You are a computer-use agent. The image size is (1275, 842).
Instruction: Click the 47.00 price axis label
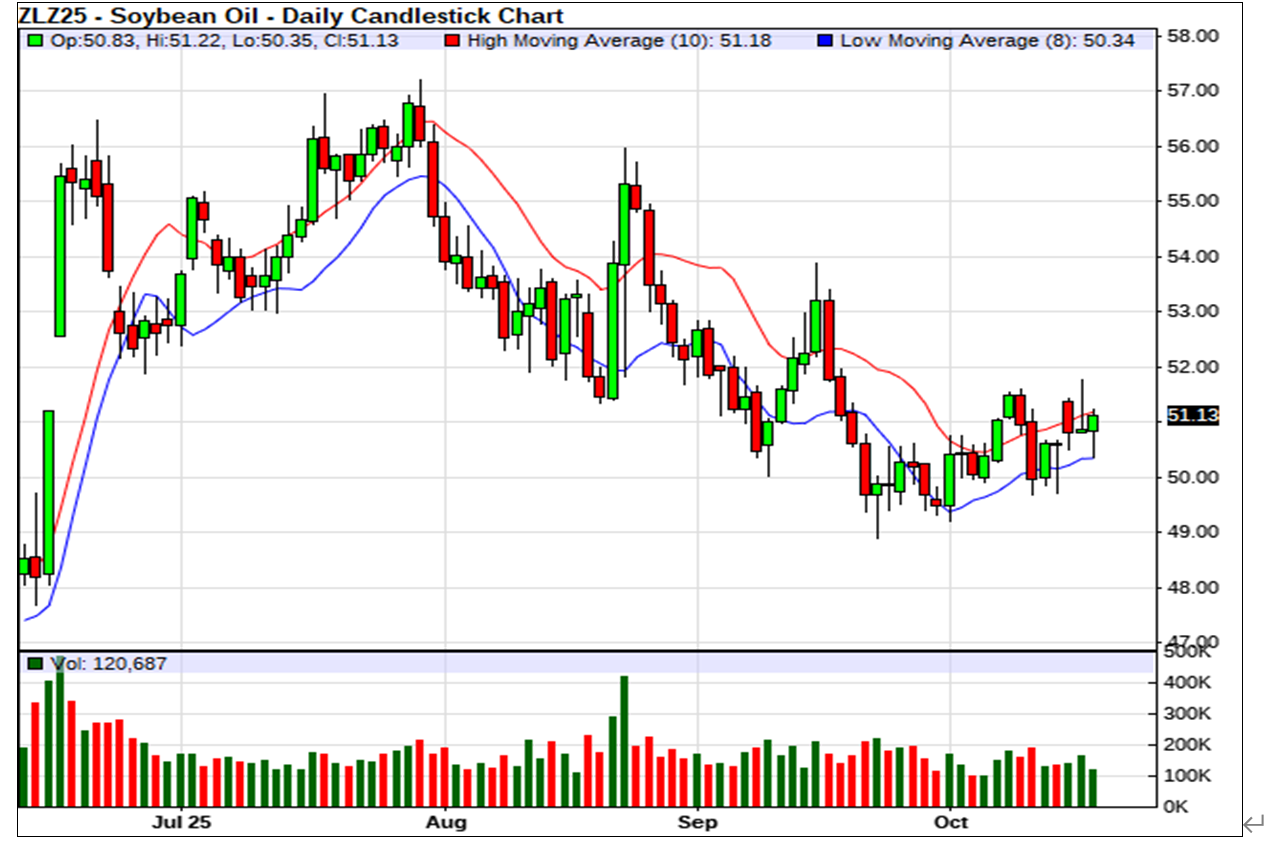tap(1192, 641)
